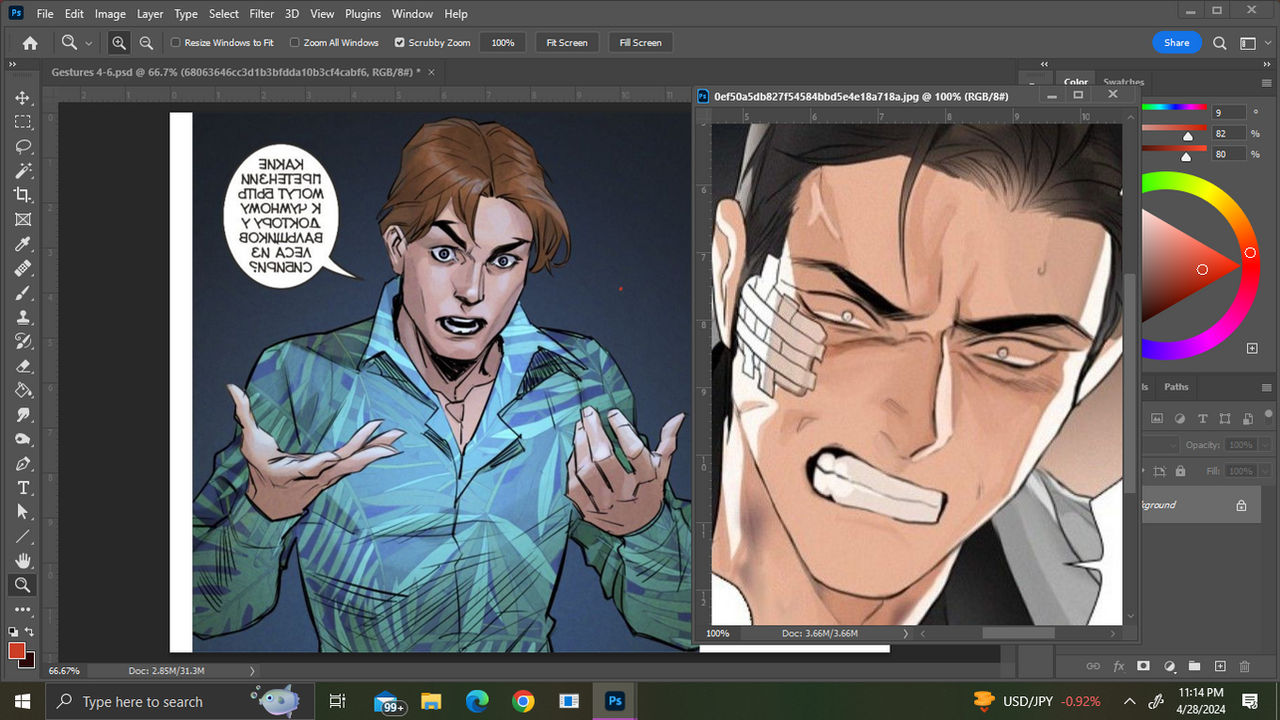The width and height of the screenshot is (1280, 720).
Task: Toggle the layer filtering switch on or off
Action: click(1270, 415)
